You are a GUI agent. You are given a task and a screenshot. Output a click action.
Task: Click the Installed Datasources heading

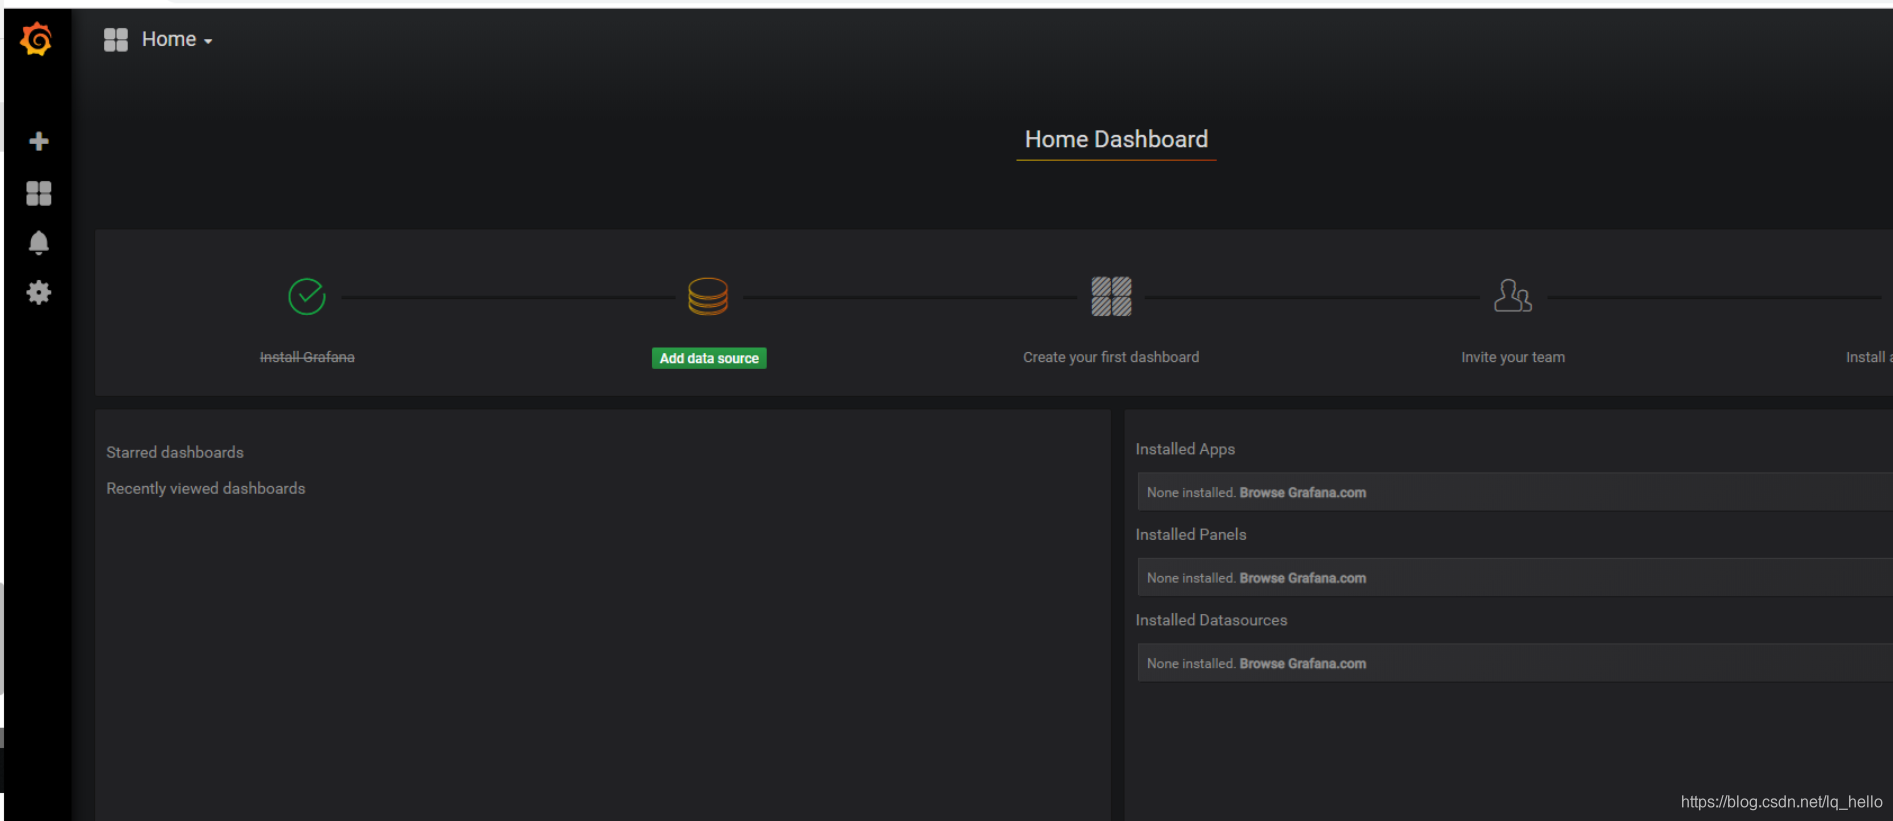tap(1211, 620)
